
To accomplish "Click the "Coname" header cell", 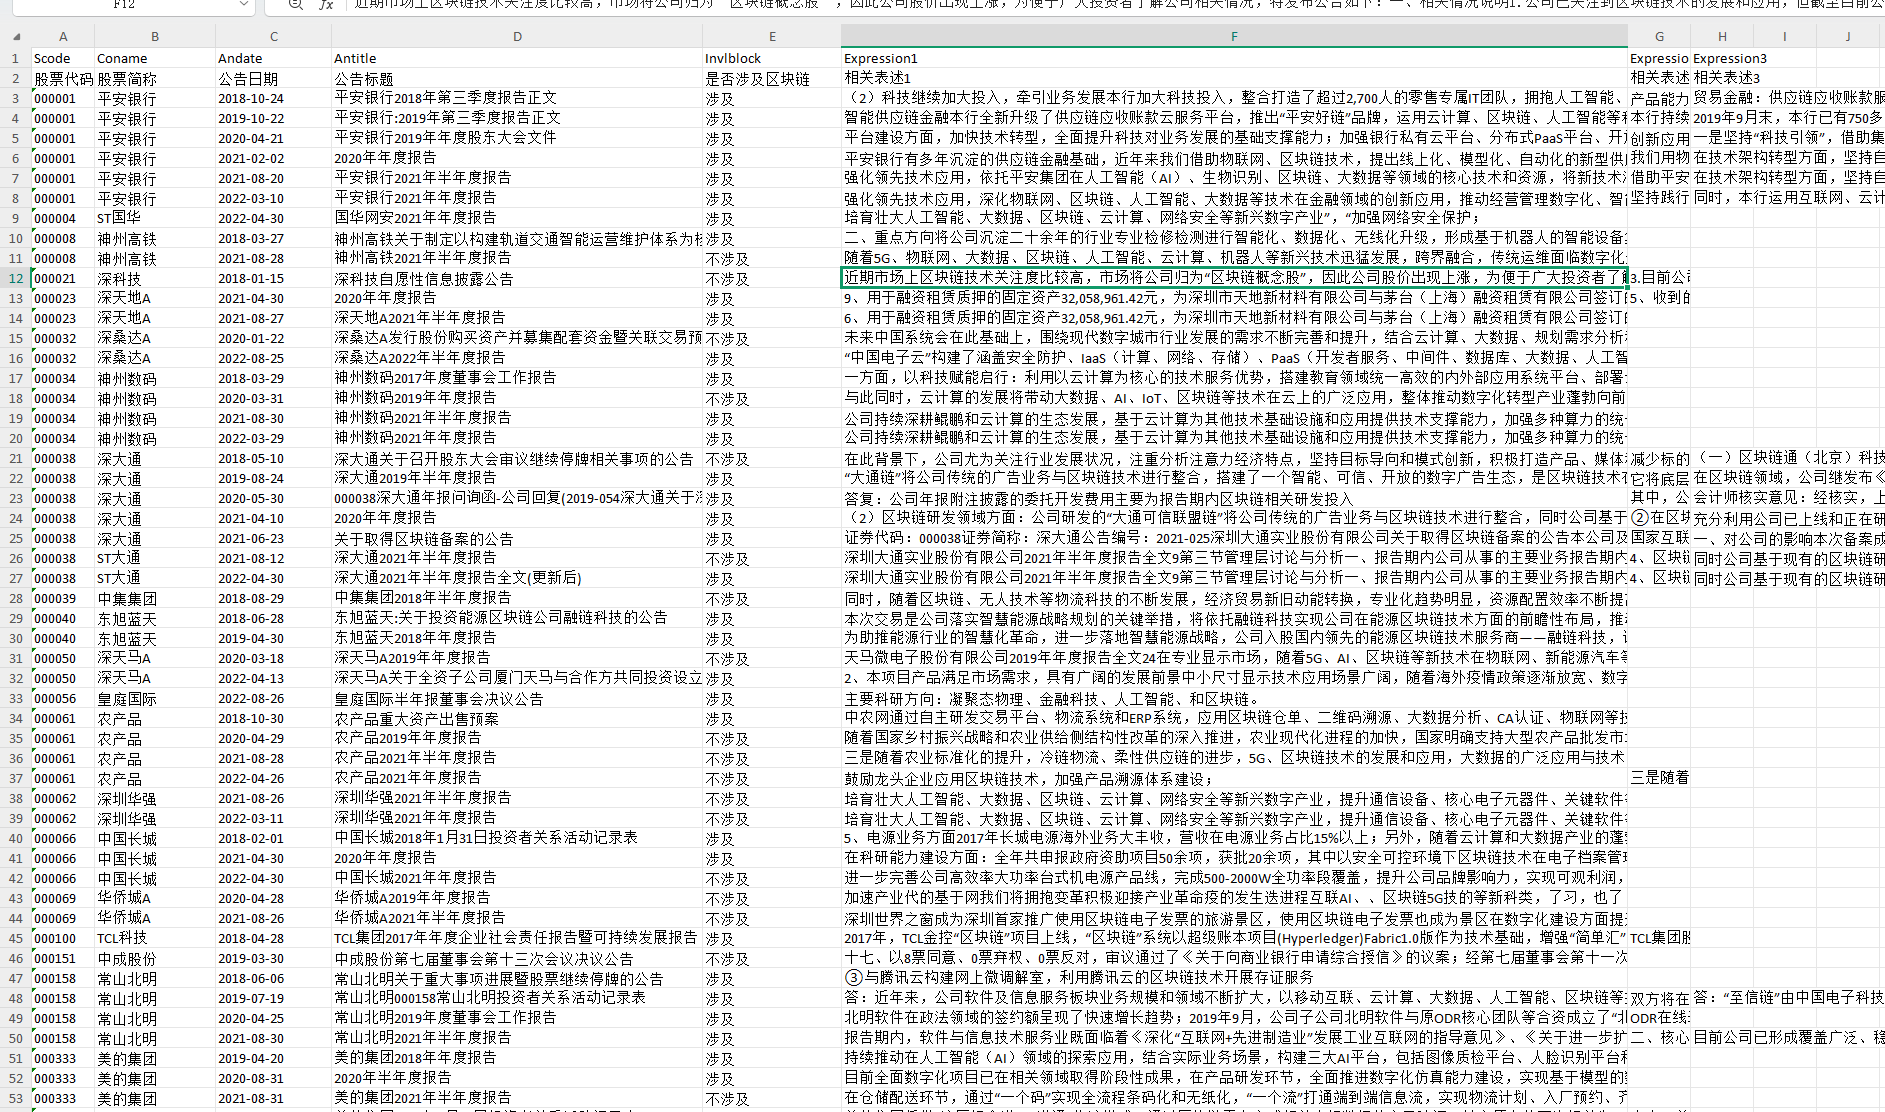I will (155, 58).
